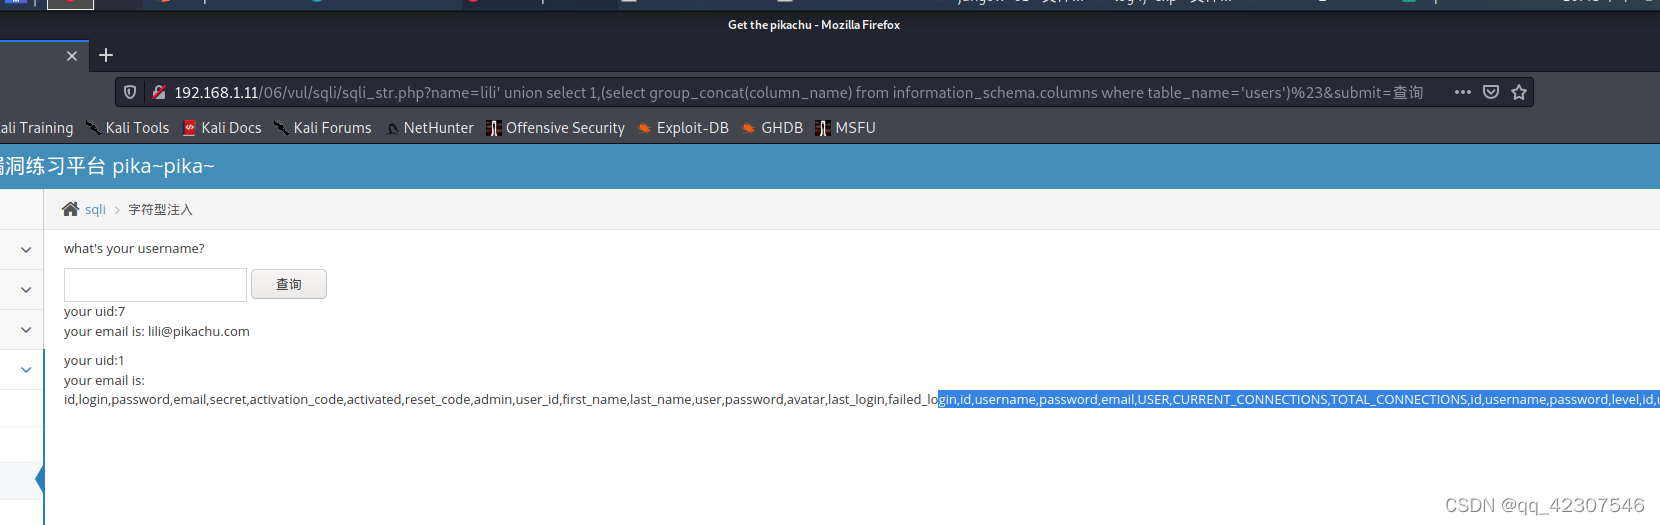This screenshot has width=1660, height=525.
Task: Click the 'what's your username?' prompt
Action: pos(134,249)
